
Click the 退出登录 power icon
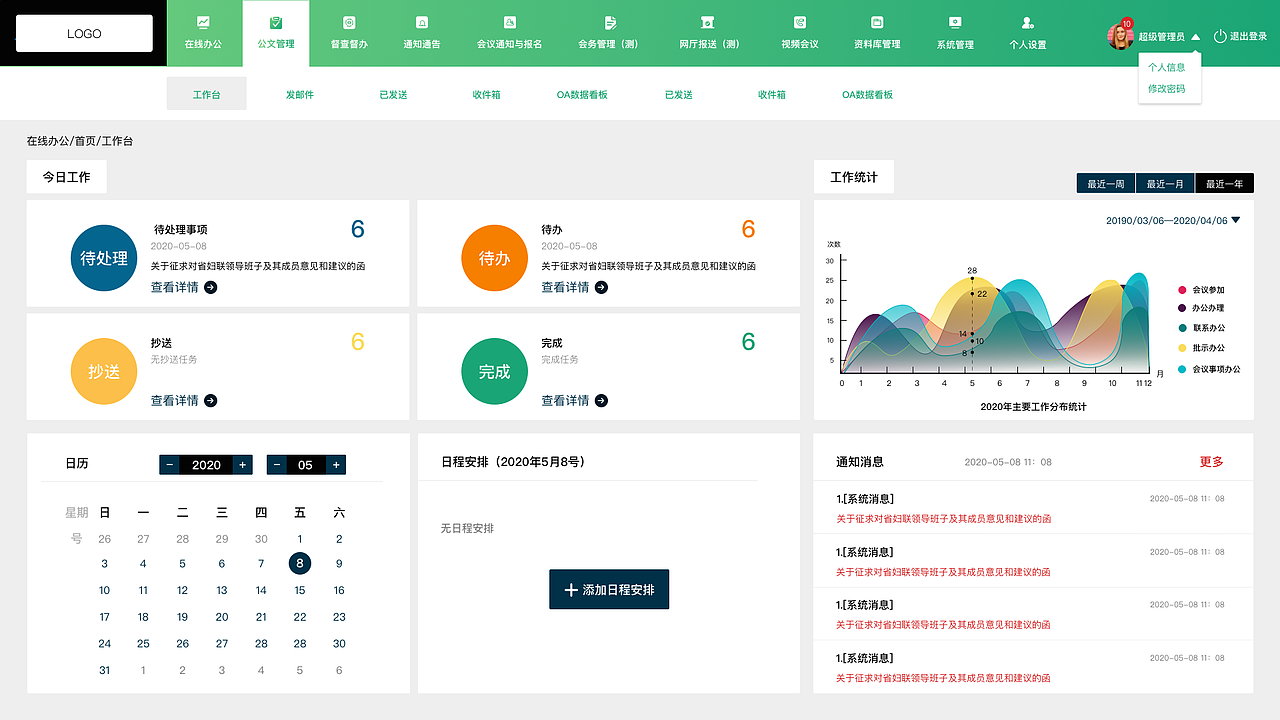[x=1220, y=36]
